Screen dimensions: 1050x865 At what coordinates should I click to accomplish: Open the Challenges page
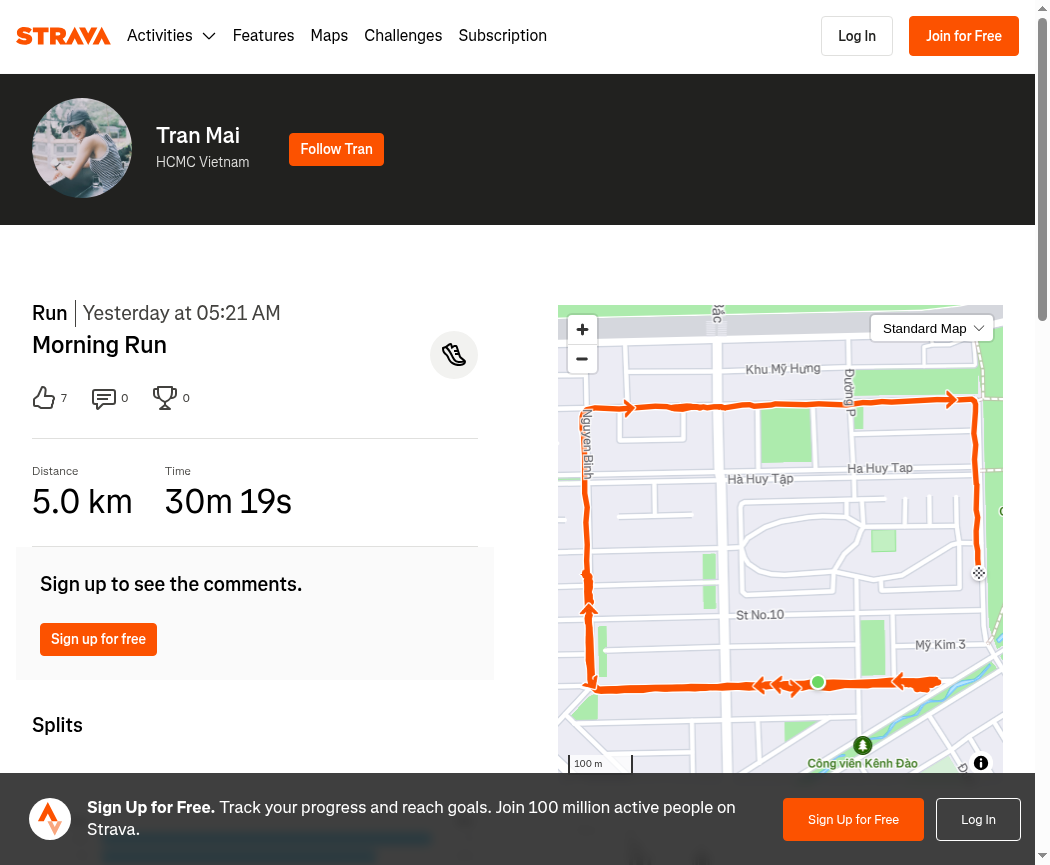click(x=403, y=35)
